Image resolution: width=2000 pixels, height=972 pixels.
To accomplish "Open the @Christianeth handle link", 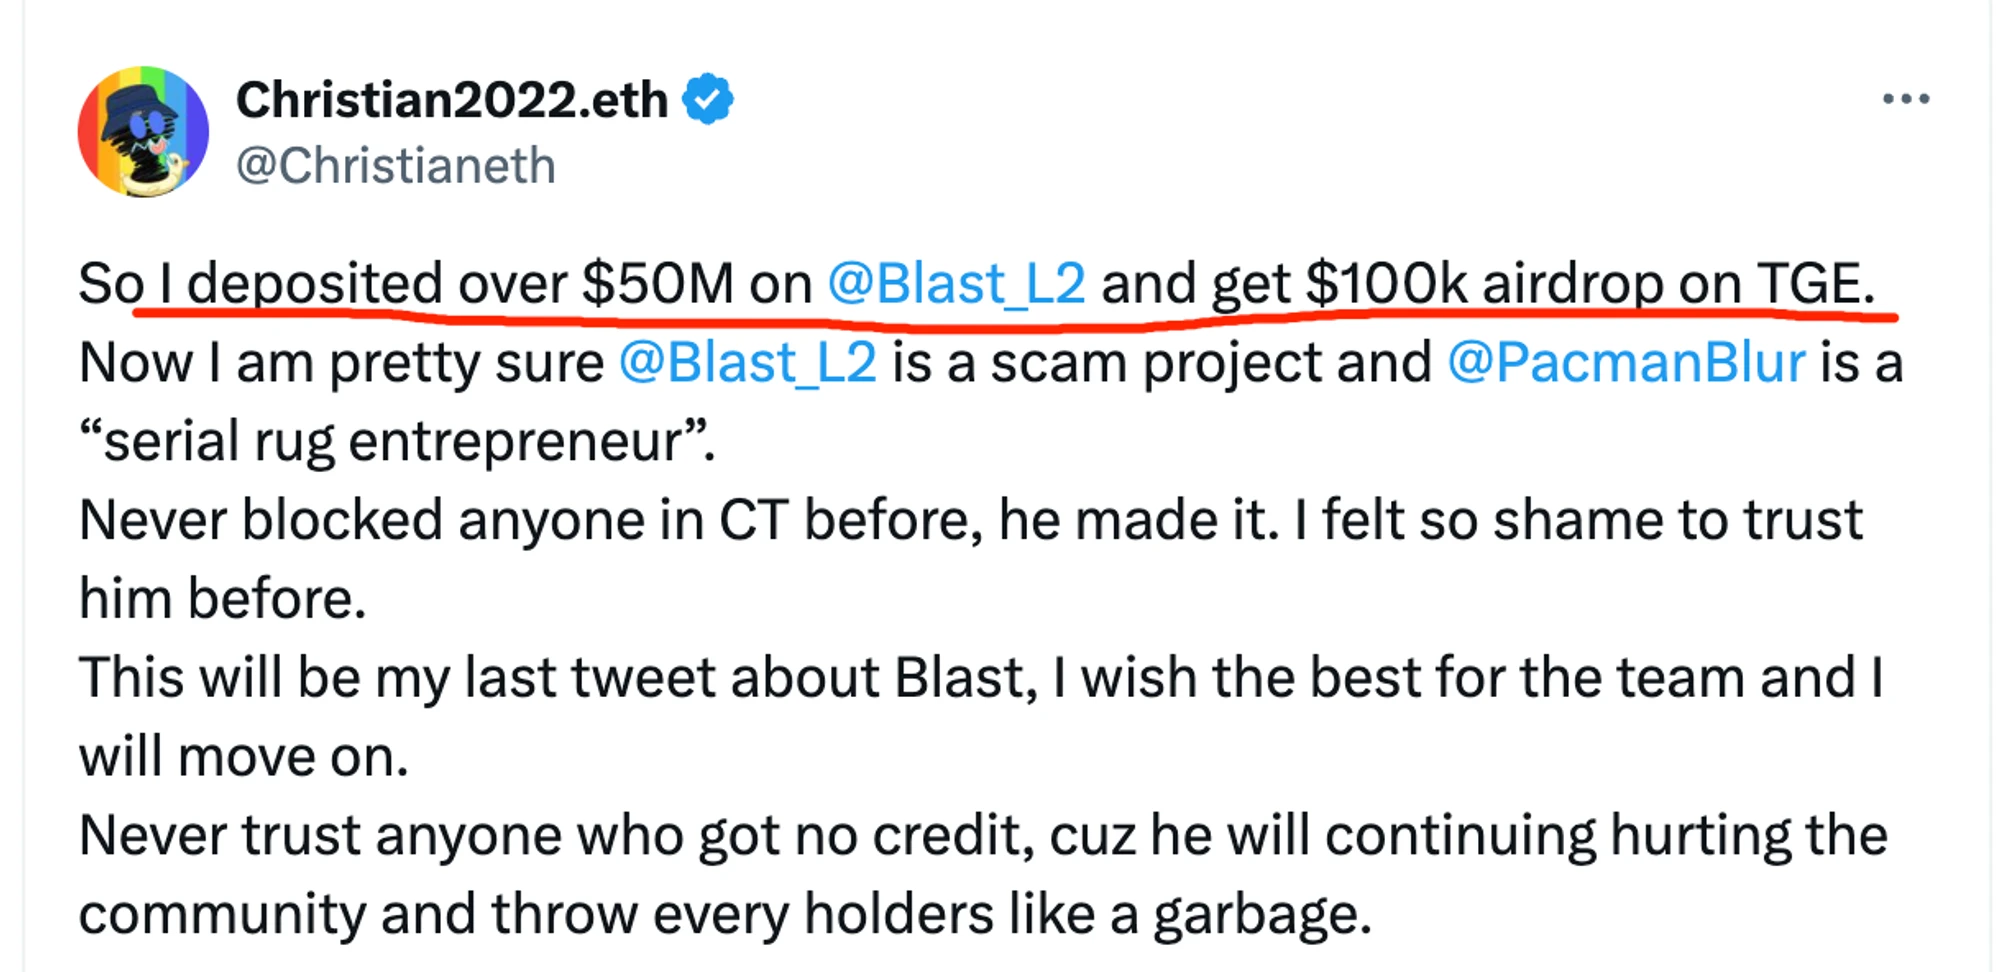I will click(x=396, y=166).
